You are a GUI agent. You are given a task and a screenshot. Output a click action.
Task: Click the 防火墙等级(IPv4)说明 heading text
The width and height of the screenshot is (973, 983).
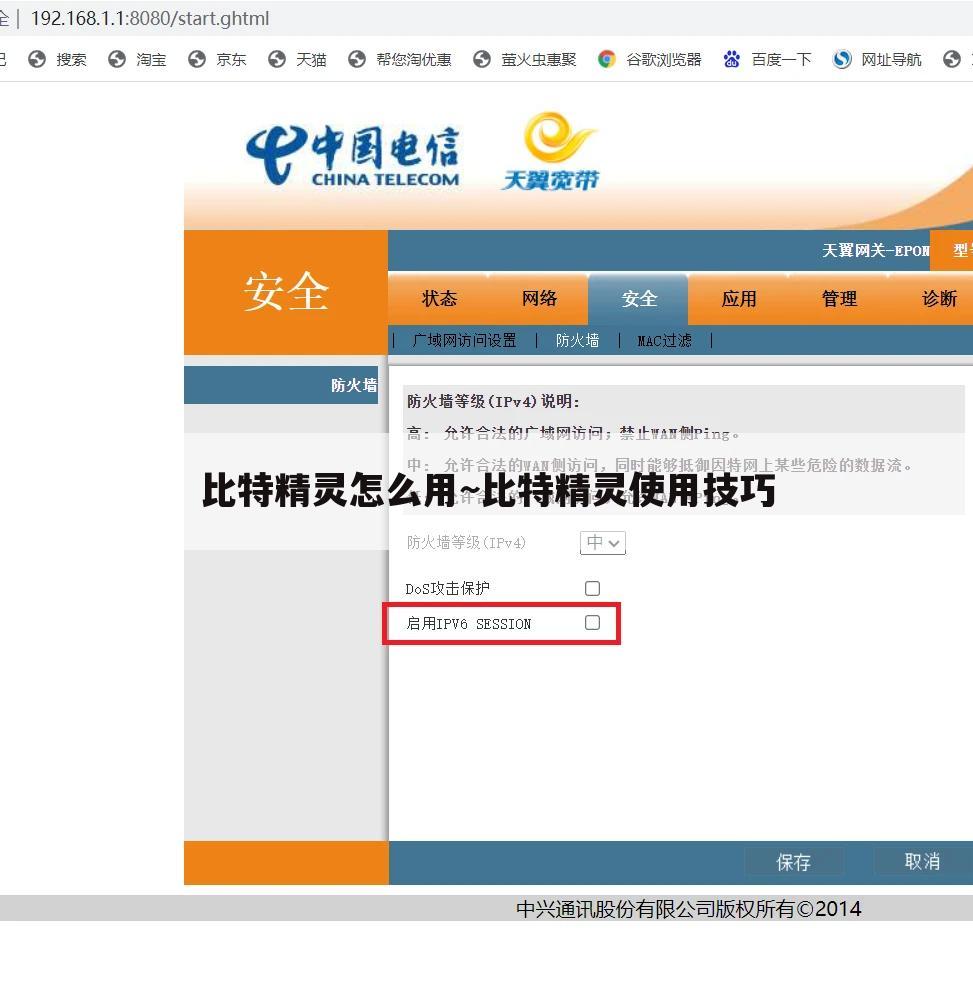coord(493,401)
